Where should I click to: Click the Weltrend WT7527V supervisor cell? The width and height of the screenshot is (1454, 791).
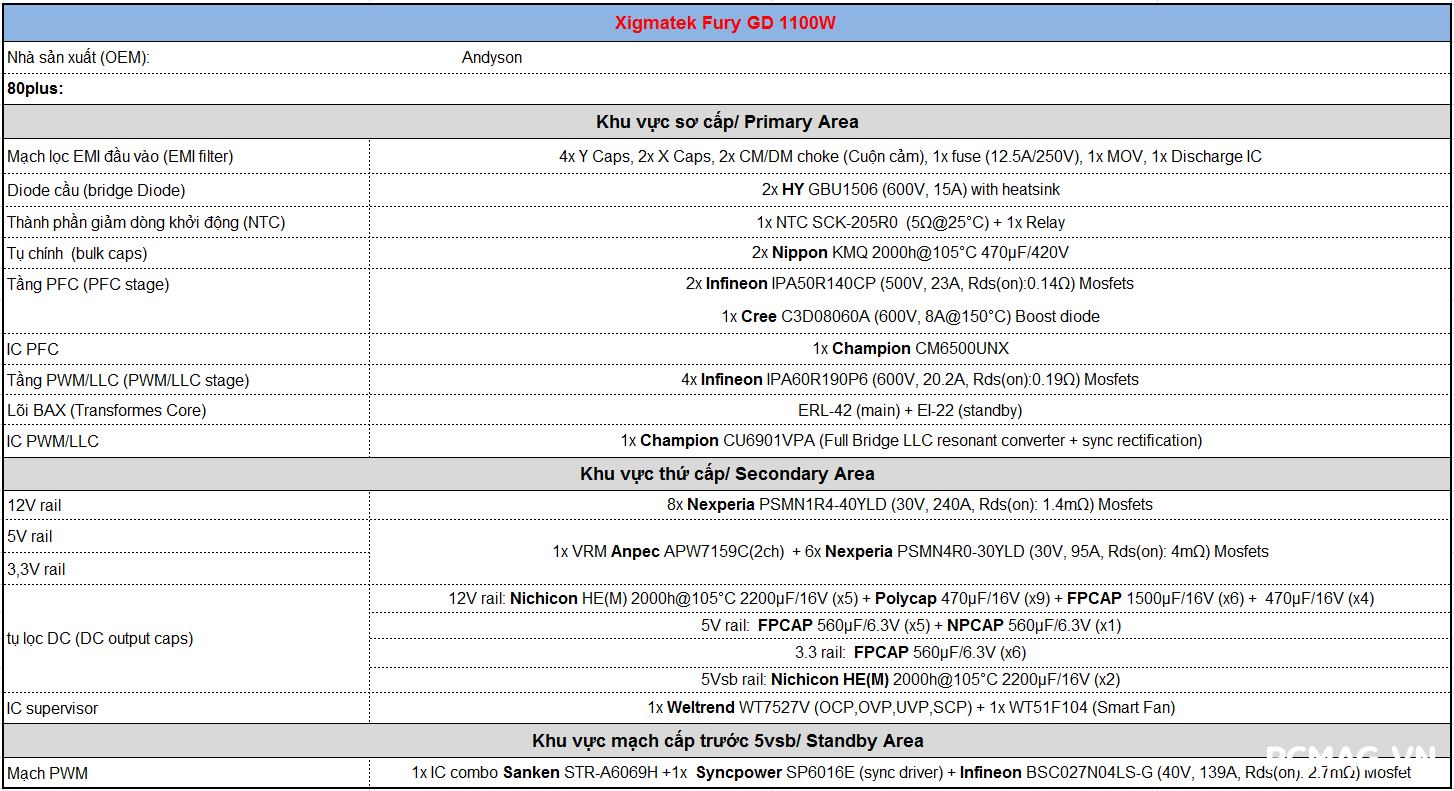pyautogui.click(x=910, y=708)
